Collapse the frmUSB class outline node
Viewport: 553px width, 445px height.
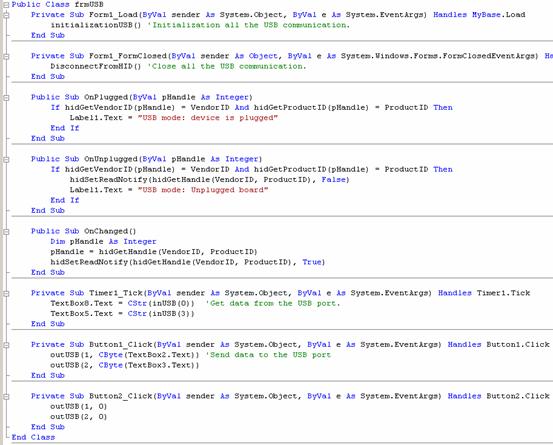6,5
